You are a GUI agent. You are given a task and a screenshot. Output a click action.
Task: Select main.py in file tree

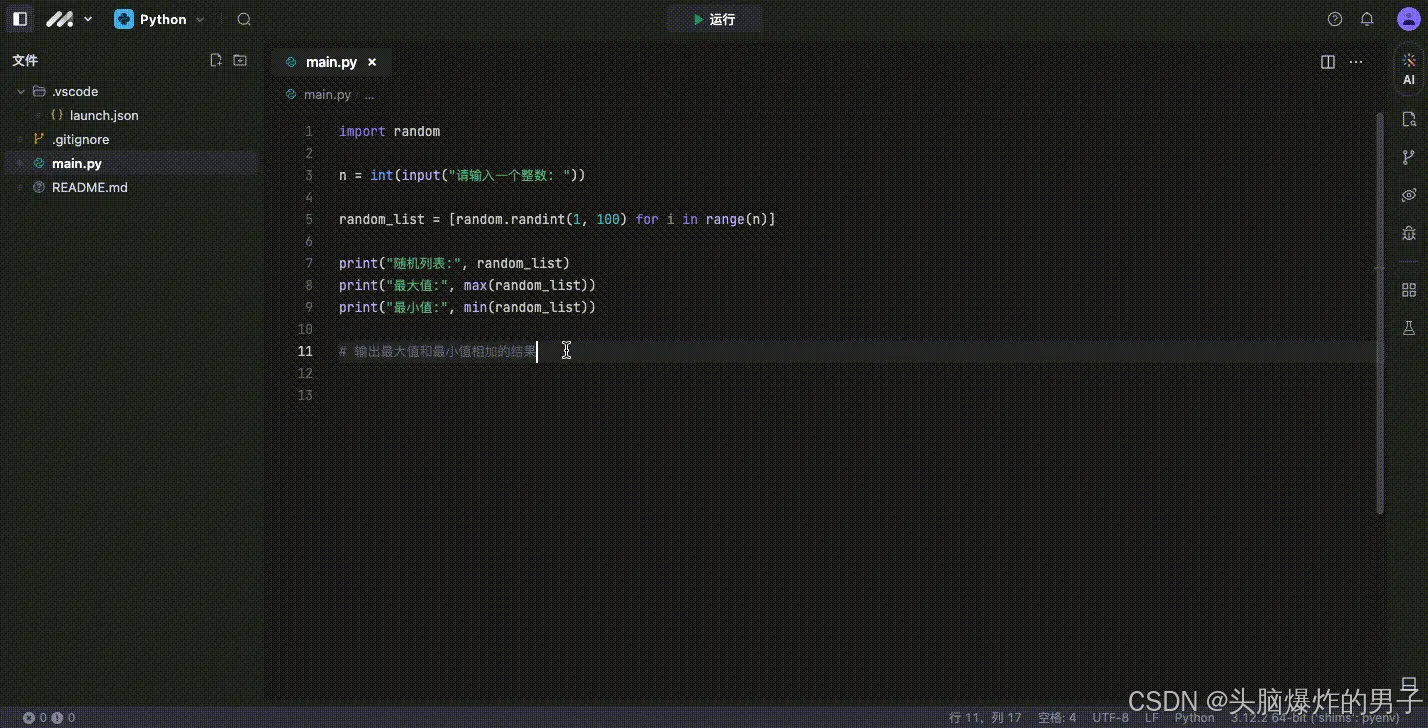(x=130, y=163)
